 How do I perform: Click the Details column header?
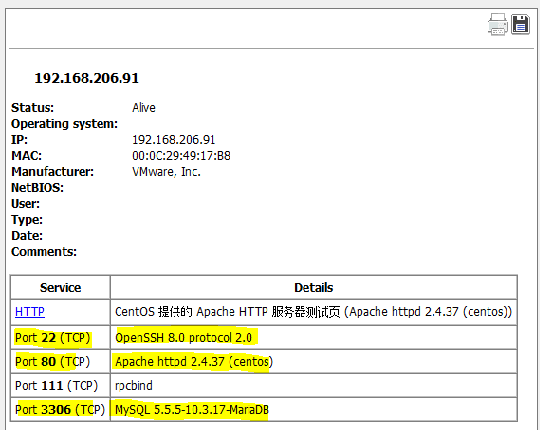click(314, 287)
